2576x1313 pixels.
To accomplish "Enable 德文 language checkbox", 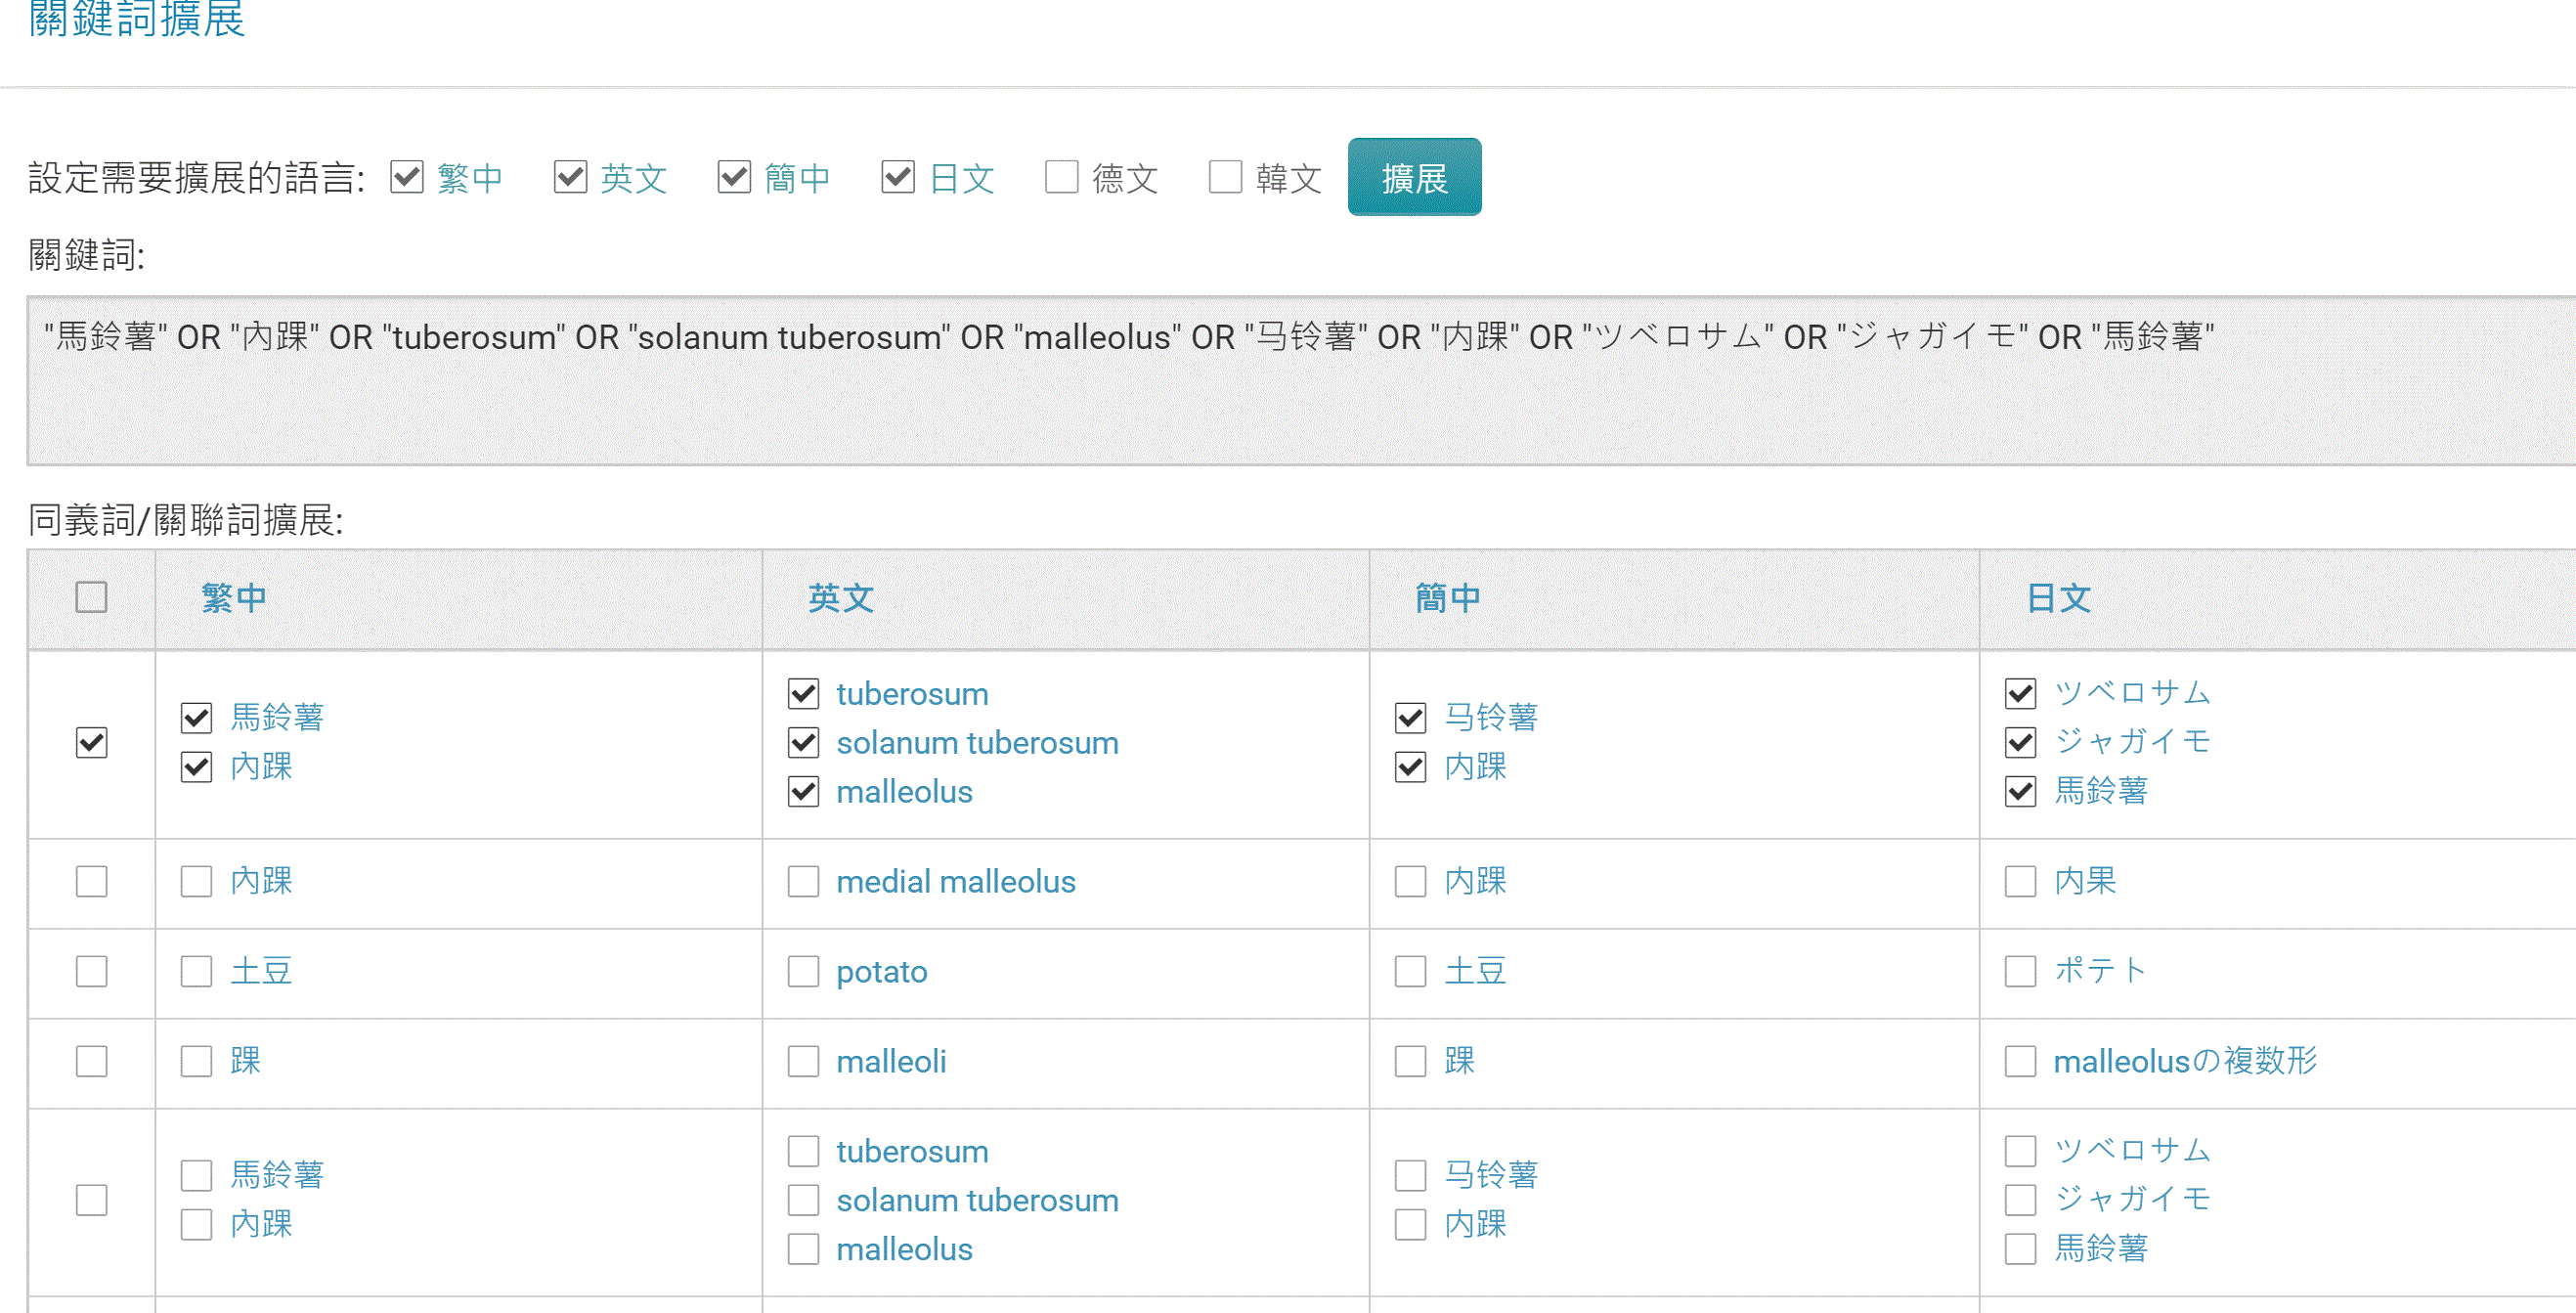I will (1061, 178).
